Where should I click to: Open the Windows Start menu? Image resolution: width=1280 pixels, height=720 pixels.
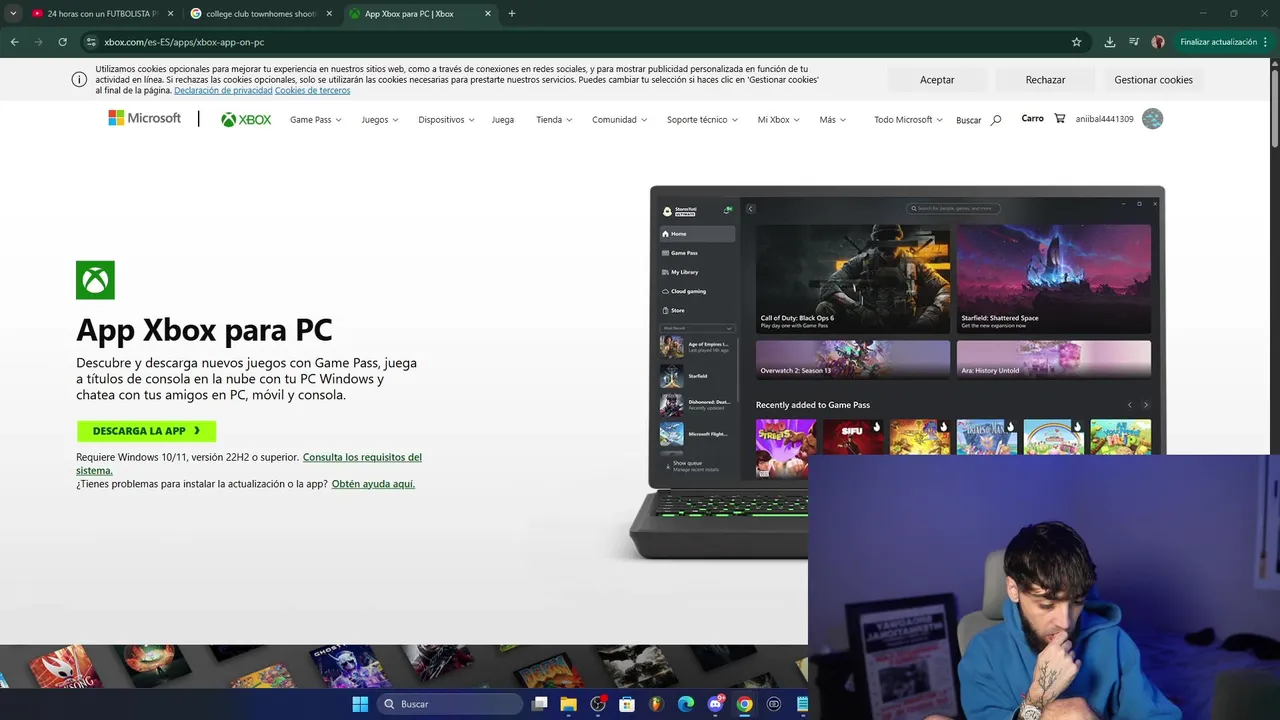tap(360, 704)
